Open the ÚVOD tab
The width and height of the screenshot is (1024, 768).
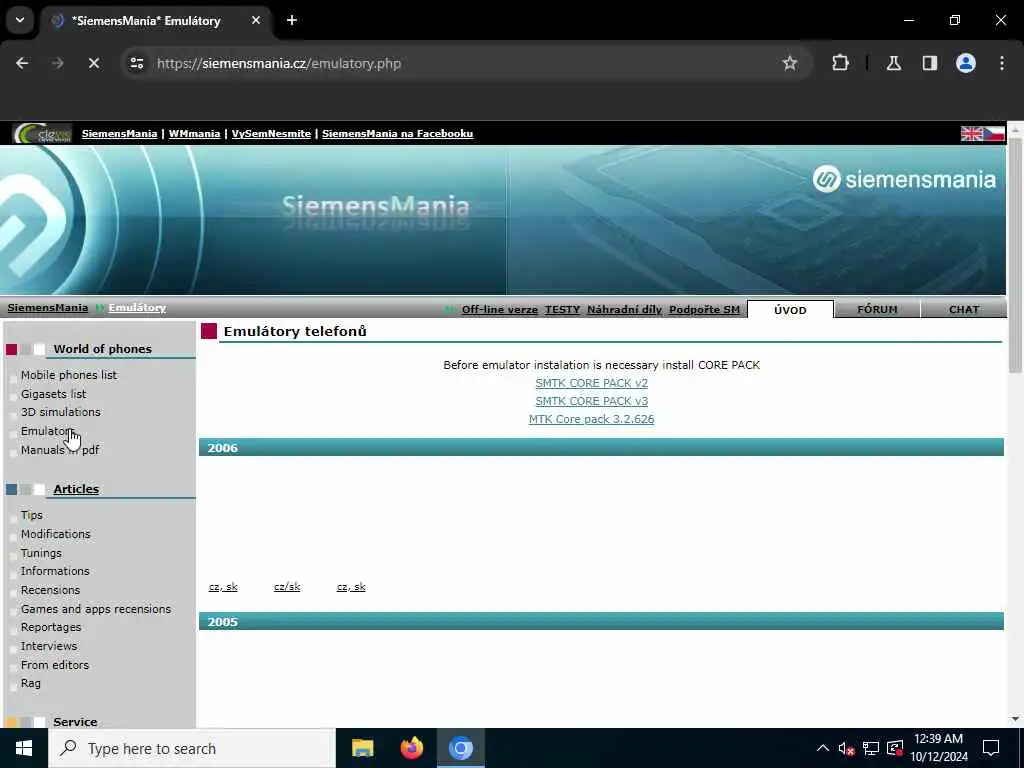[x=790, y=310]
